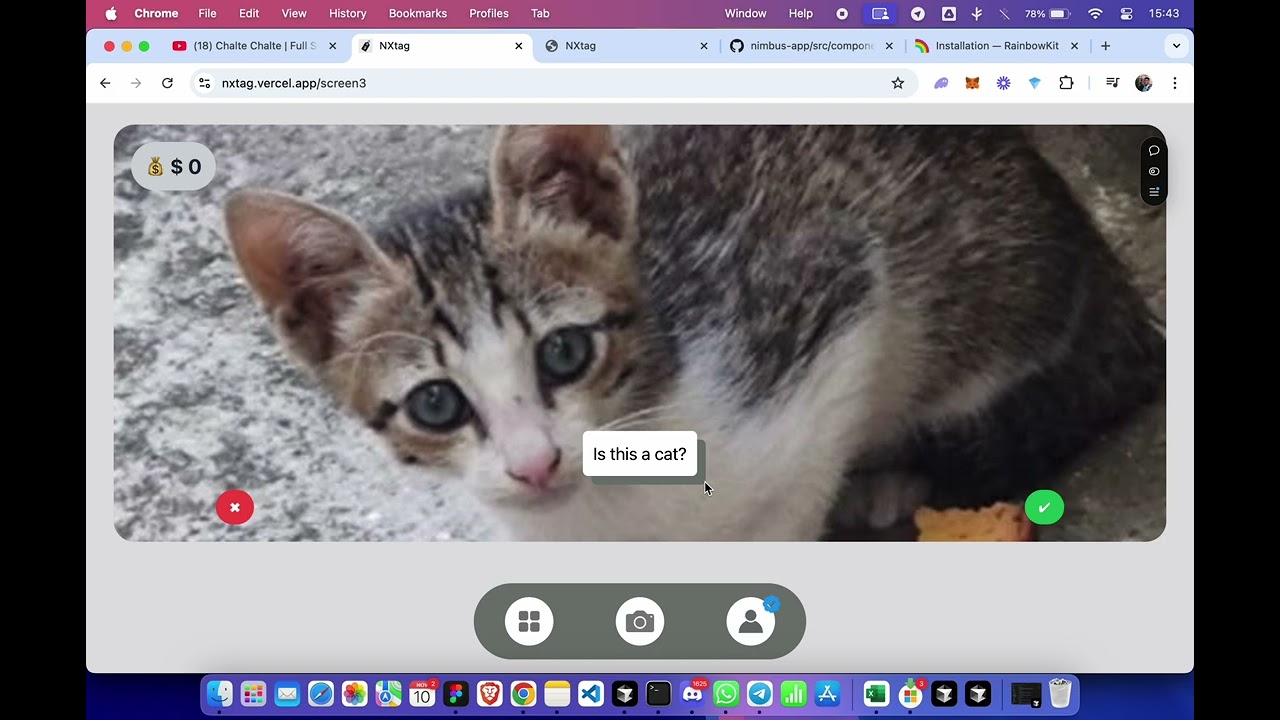The height and width of the screenshot is (720, 1280).
Task: Open Finder from the Dock
Action: click(220, 693)
